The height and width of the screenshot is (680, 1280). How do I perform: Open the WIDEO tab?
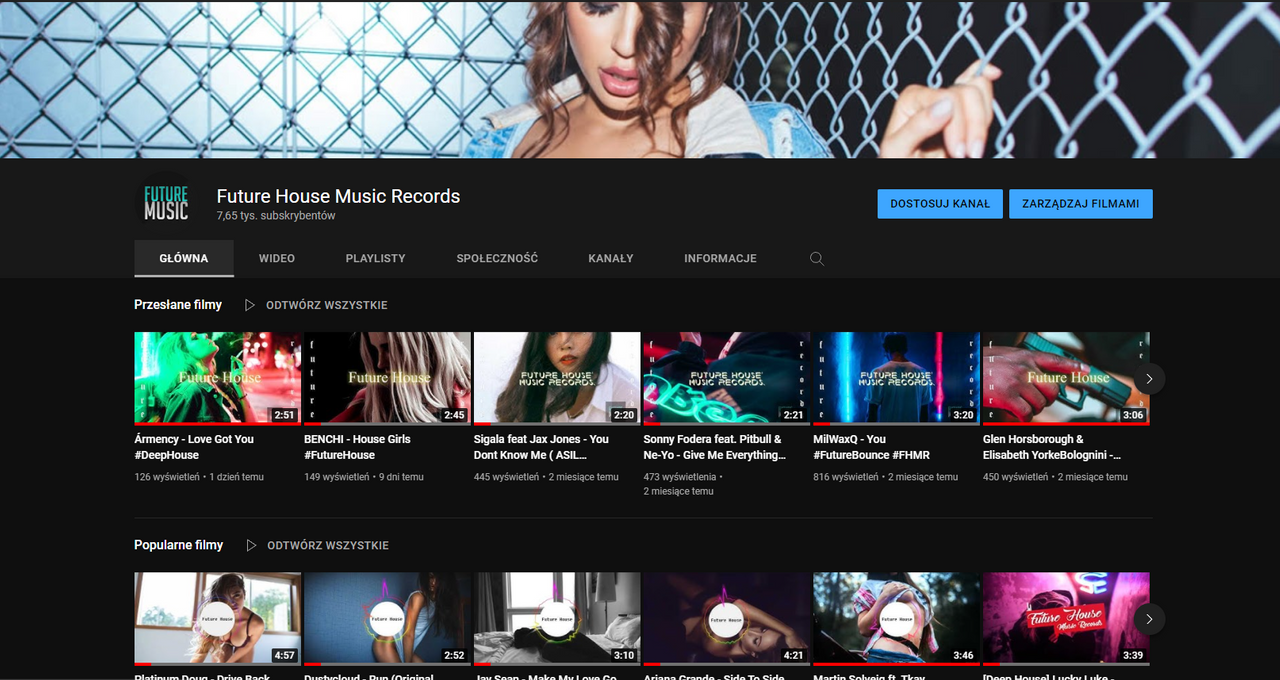pyautogui.click(x=277, y=258)
